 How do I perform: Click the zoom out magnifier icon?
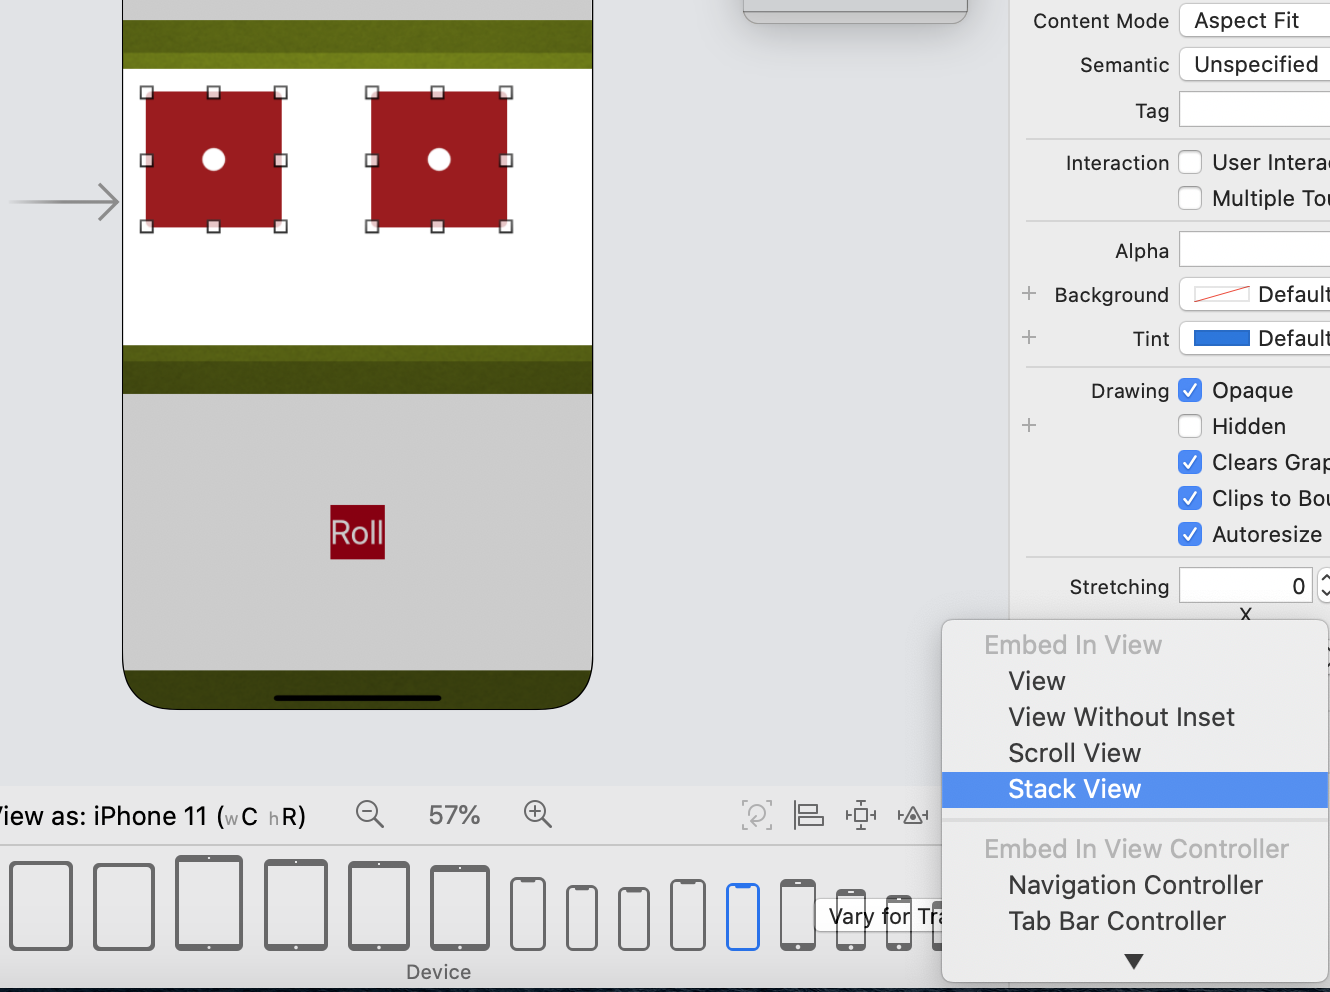tap(369, 815)
